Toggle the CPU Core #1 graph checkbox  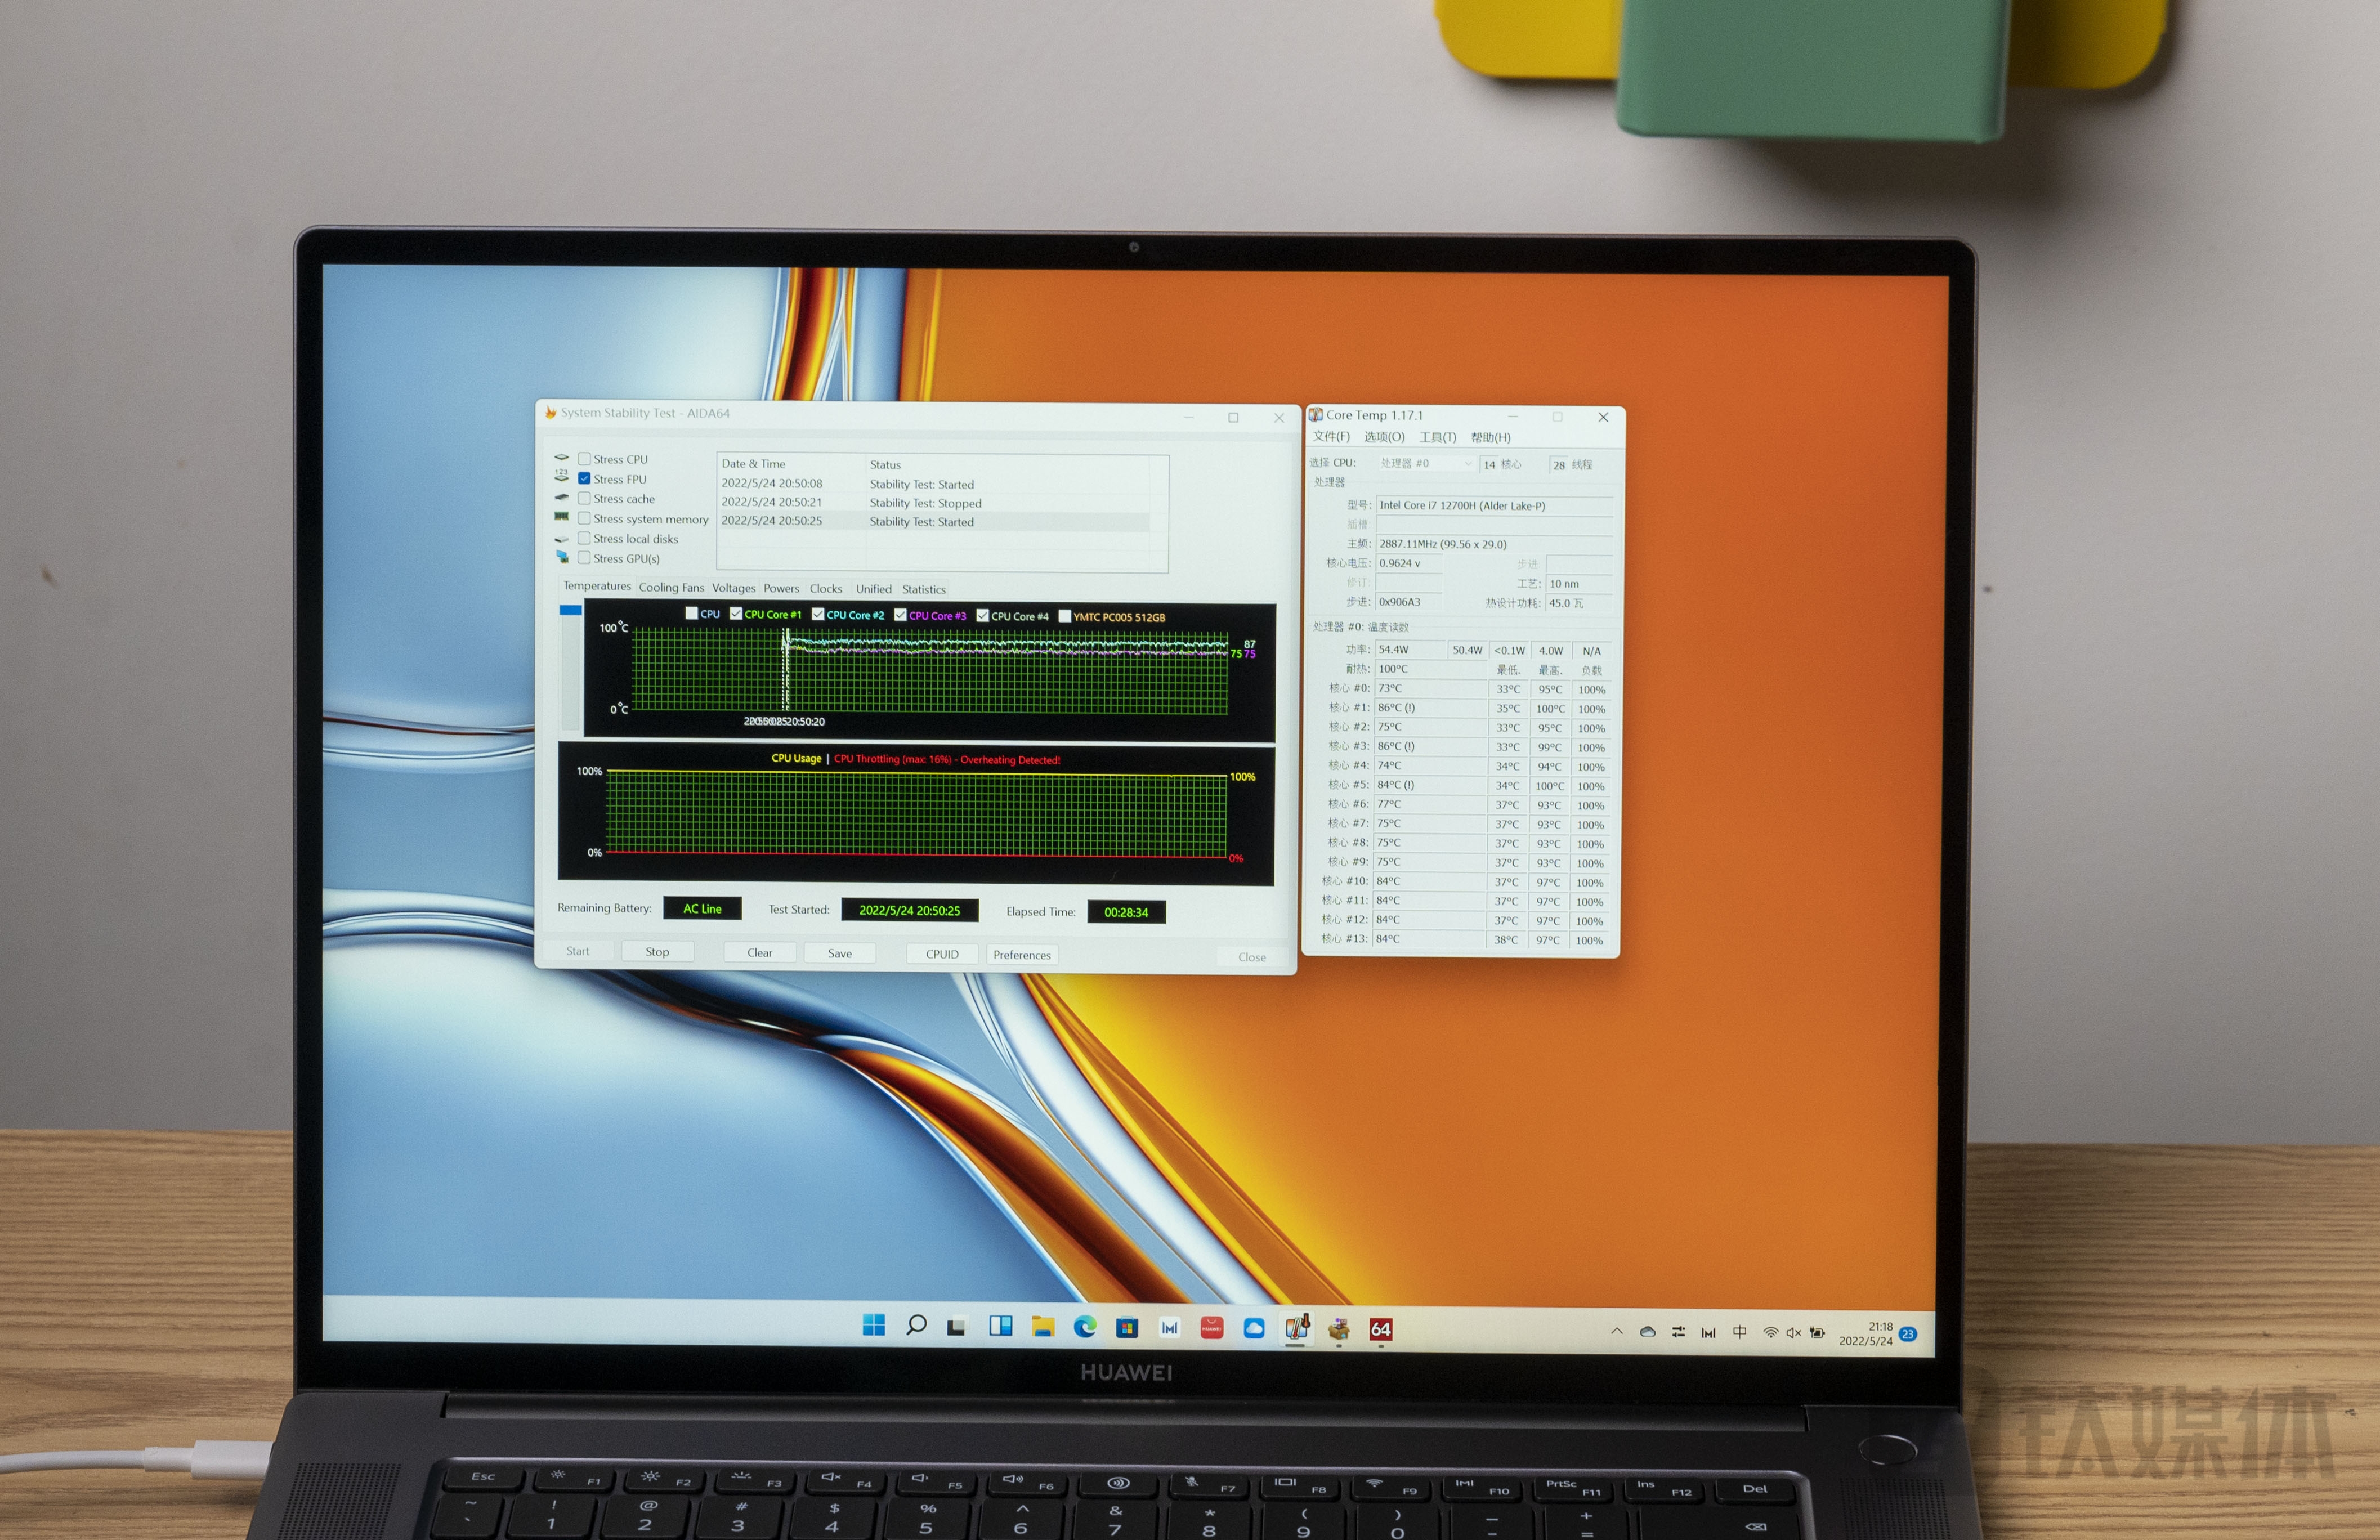736,614
